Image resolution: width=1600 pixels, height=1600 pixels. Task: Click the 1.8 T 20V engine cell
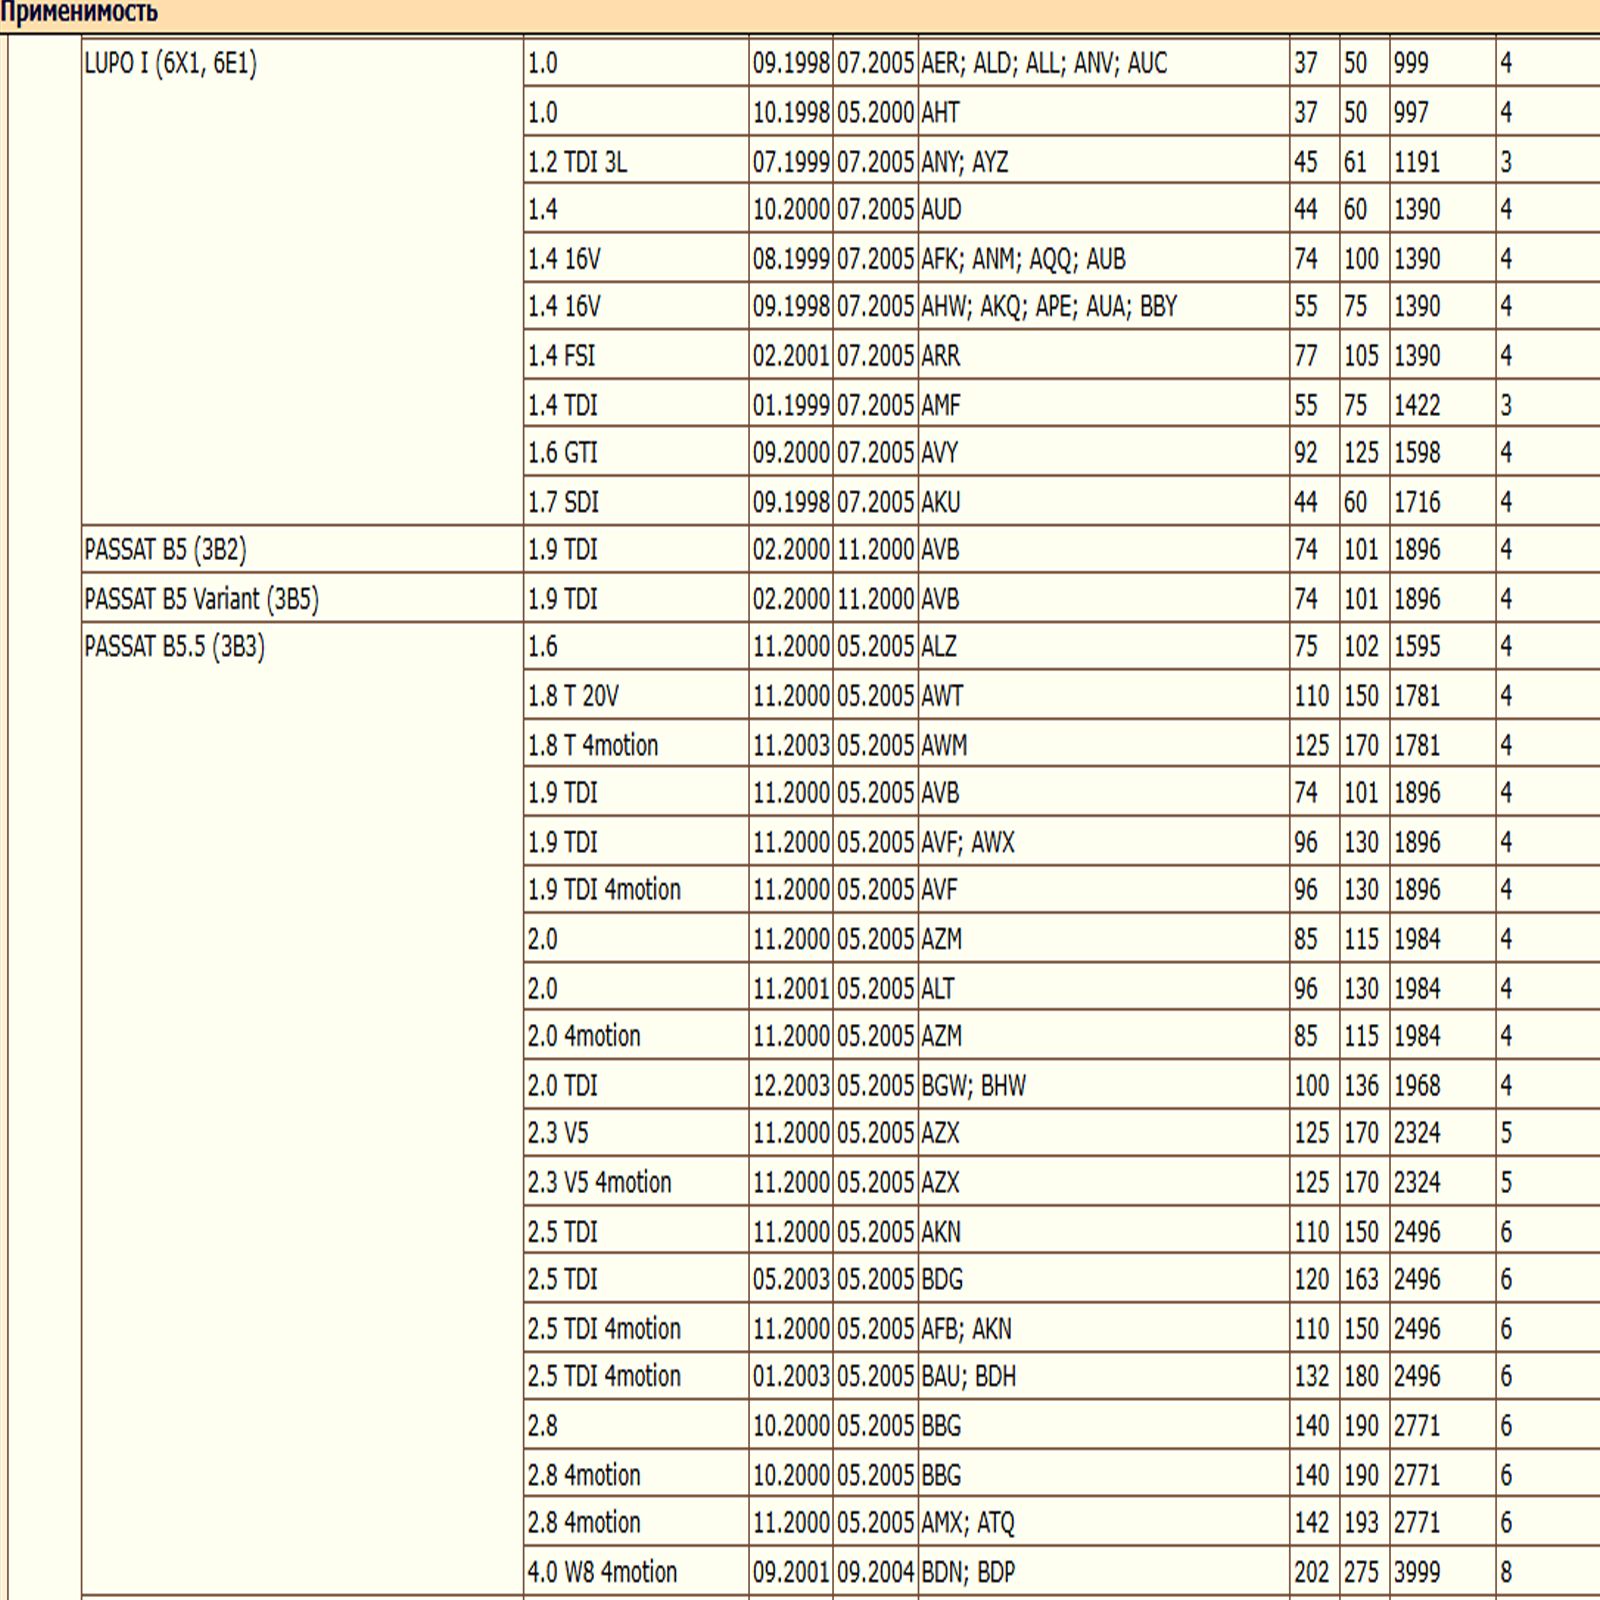pyautogui.click(x=636, y=695)
